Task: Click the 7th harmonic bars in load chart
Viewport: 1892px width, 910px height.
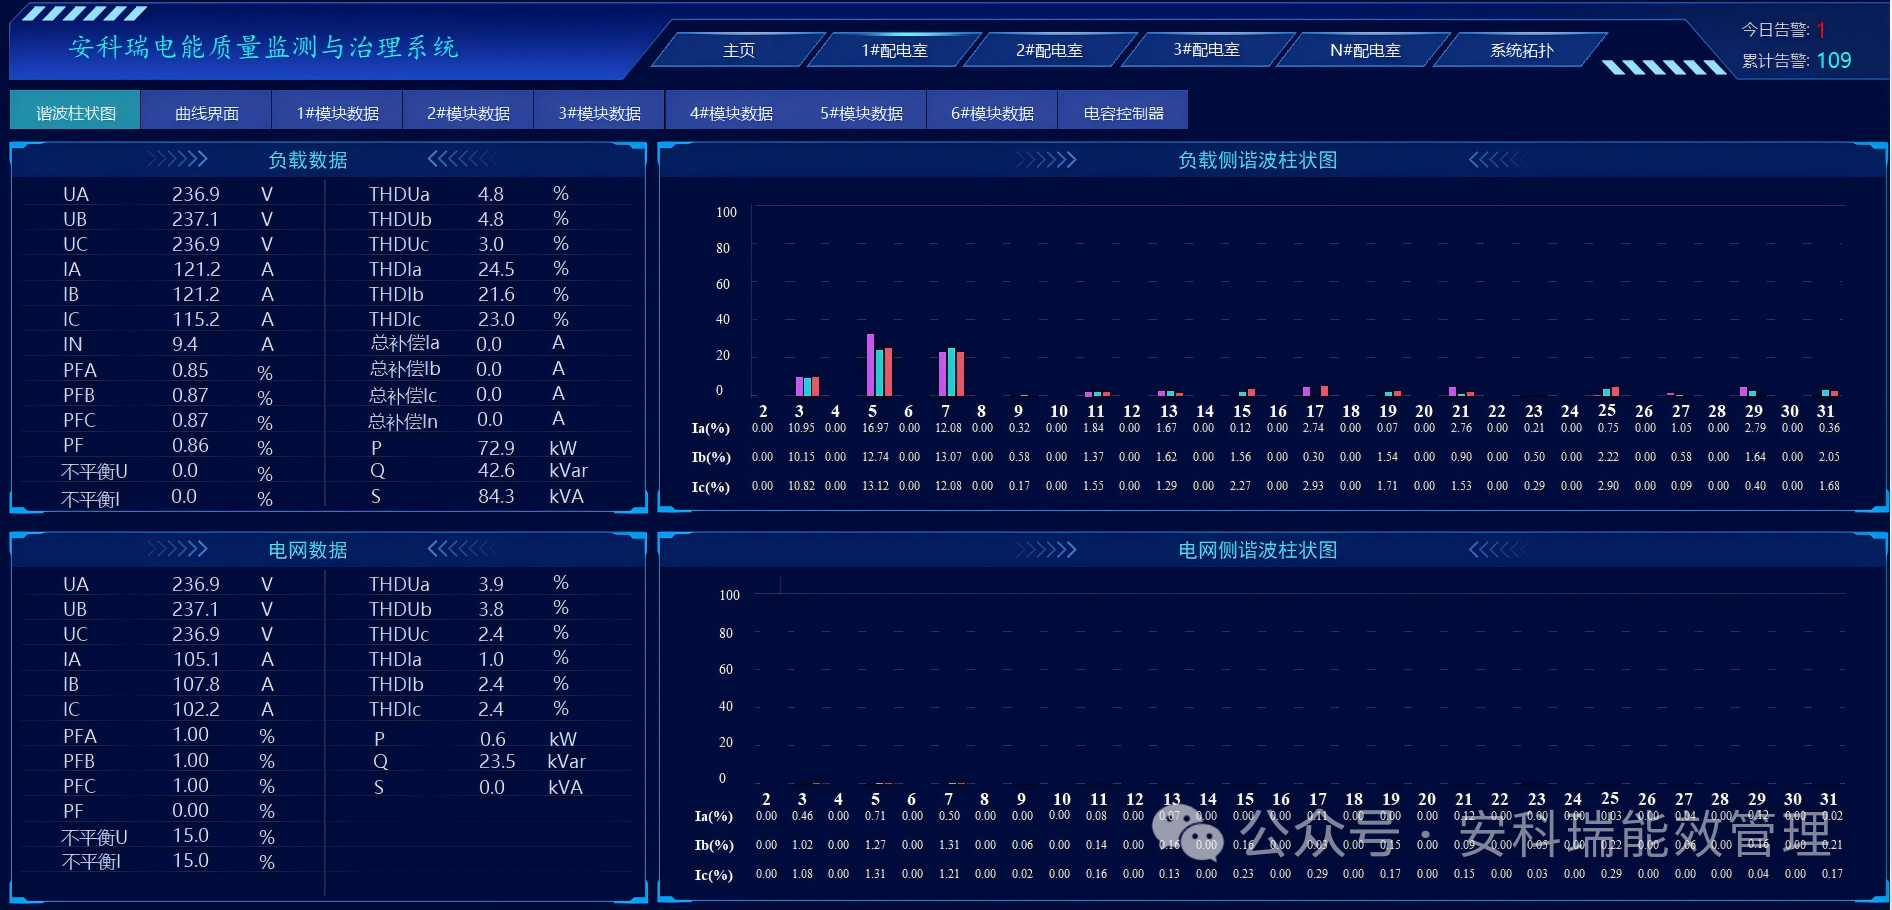Action: [951, 372]
